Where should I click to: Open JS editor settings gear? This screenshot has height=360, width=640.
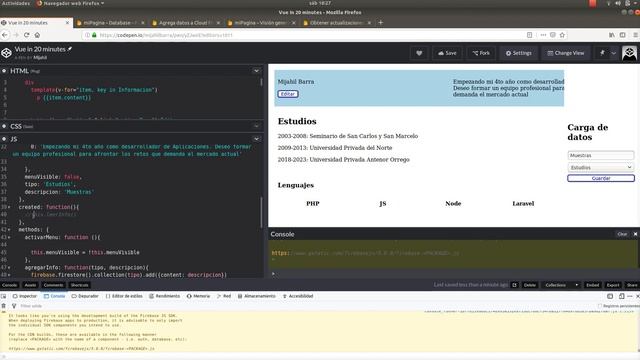coord(4,139)
